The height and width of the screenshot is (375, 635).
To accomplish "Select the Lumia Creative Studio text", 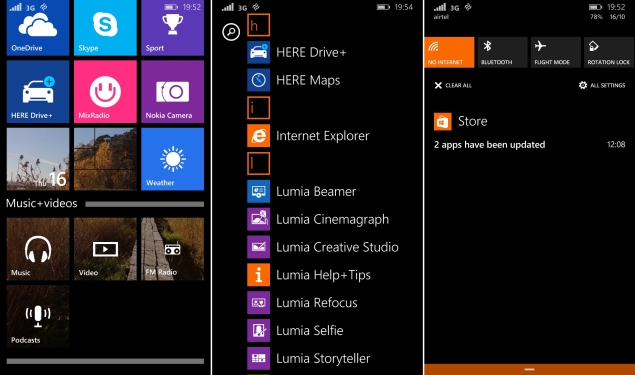I will click(x=337, y=247).
